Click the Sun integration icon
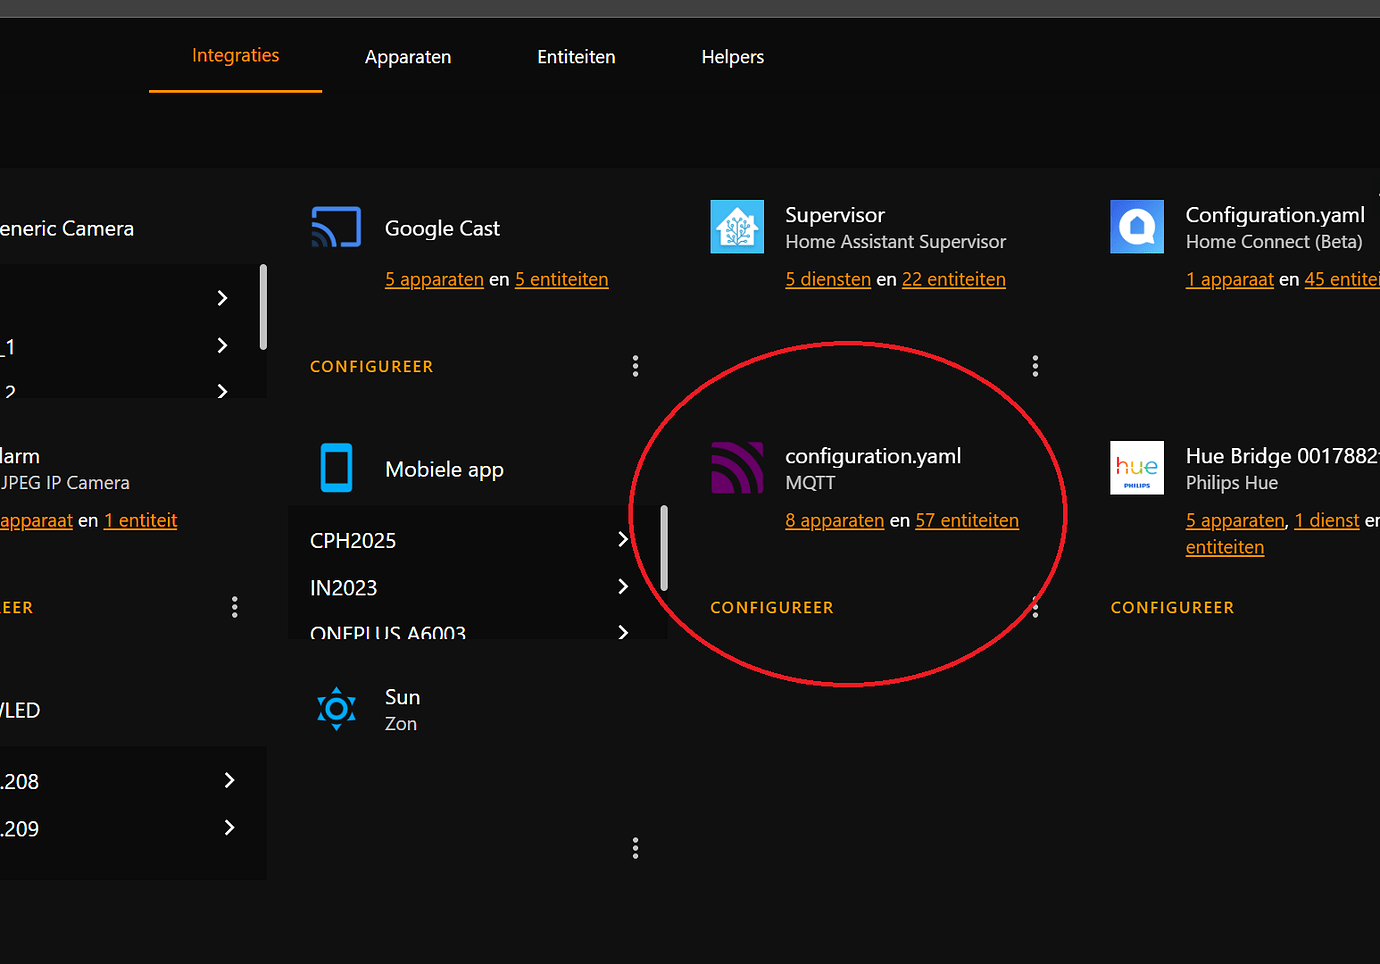Image resolution: width=1380 pixels, height=964 pixels. point(336,709)
